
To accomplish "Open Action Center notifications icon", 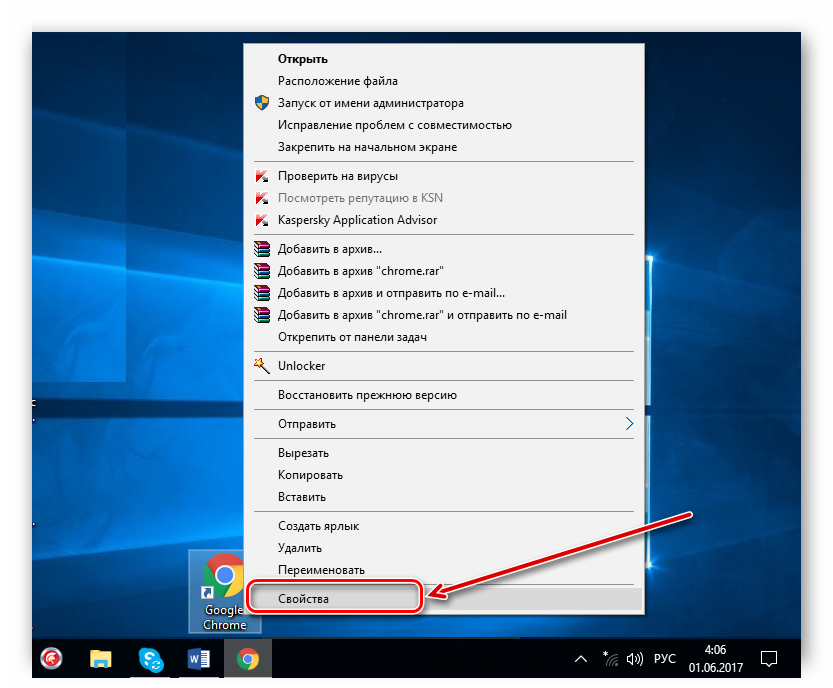I will click(769, 659).
